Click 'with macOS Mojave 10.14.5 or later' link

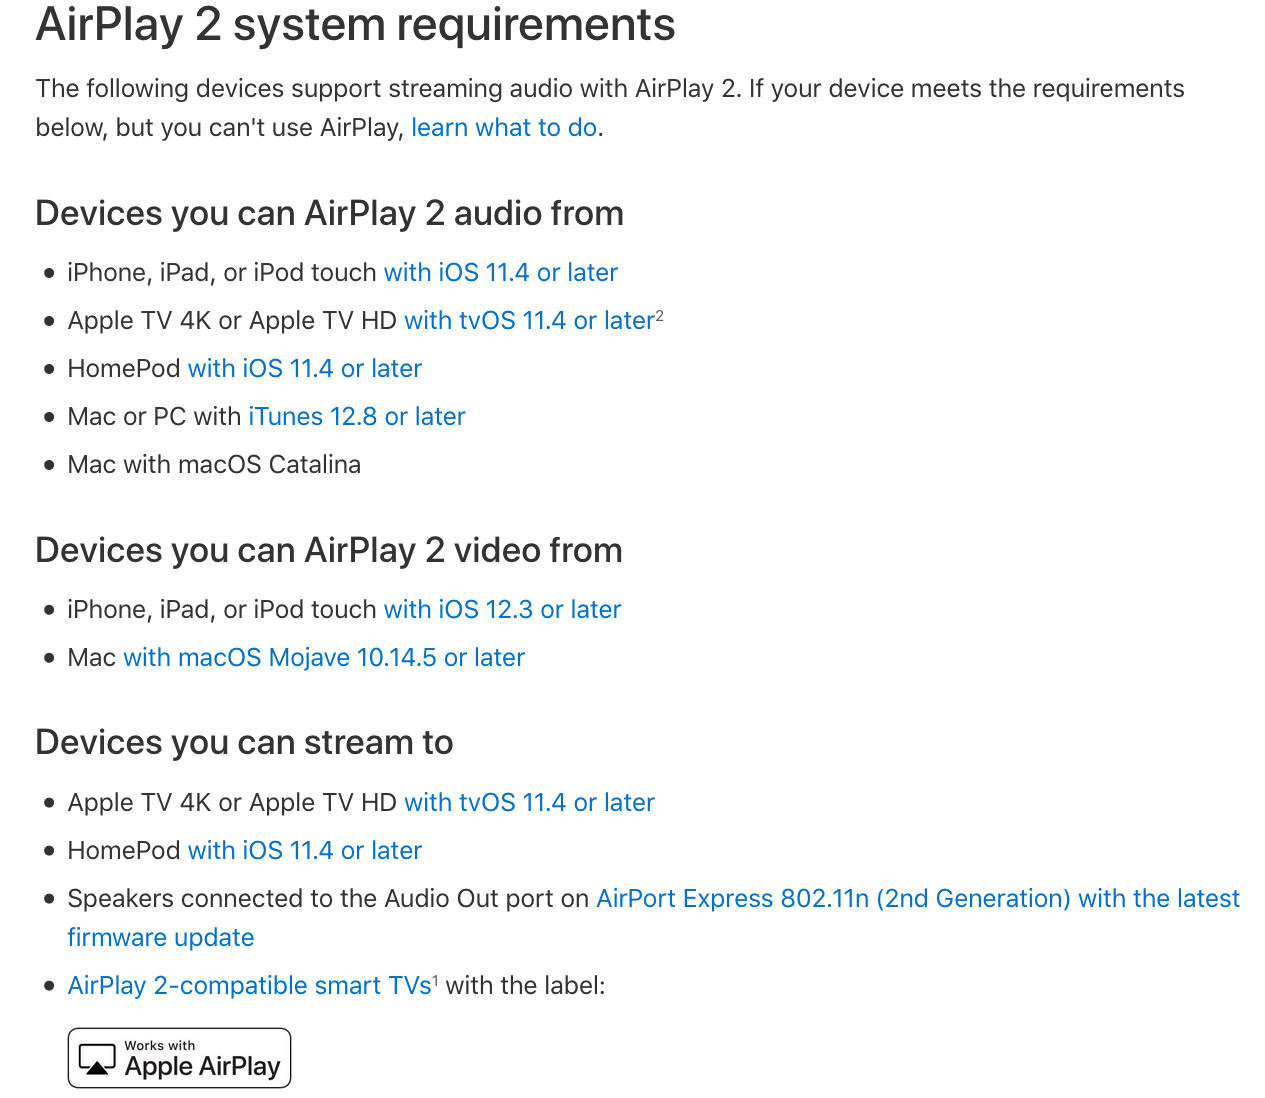coord(323,658)
